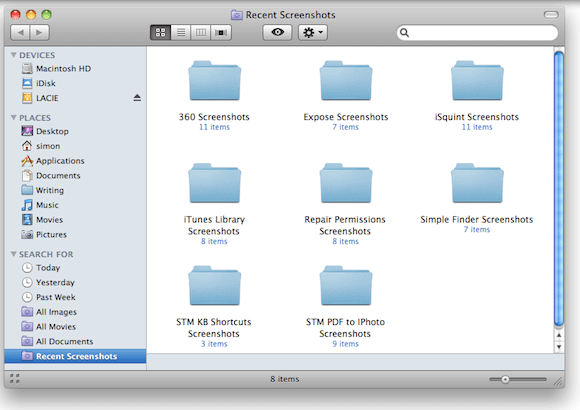Image resolution: width=580 pixels, height=410 pixels.
Task: Open Movies in sidebar
Action: pos(75,220)
